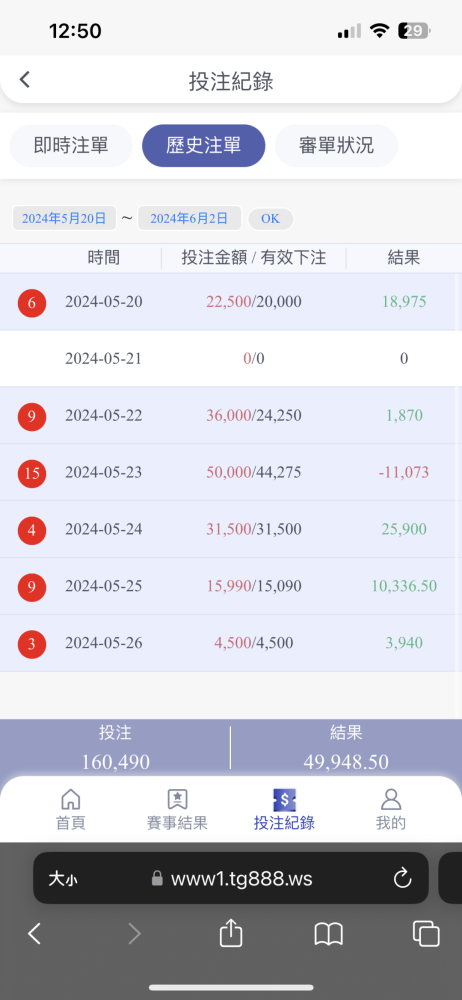Tap the Safari reload icon
The width and height of the screenshot is (462, 1000).
coord(402,879)
